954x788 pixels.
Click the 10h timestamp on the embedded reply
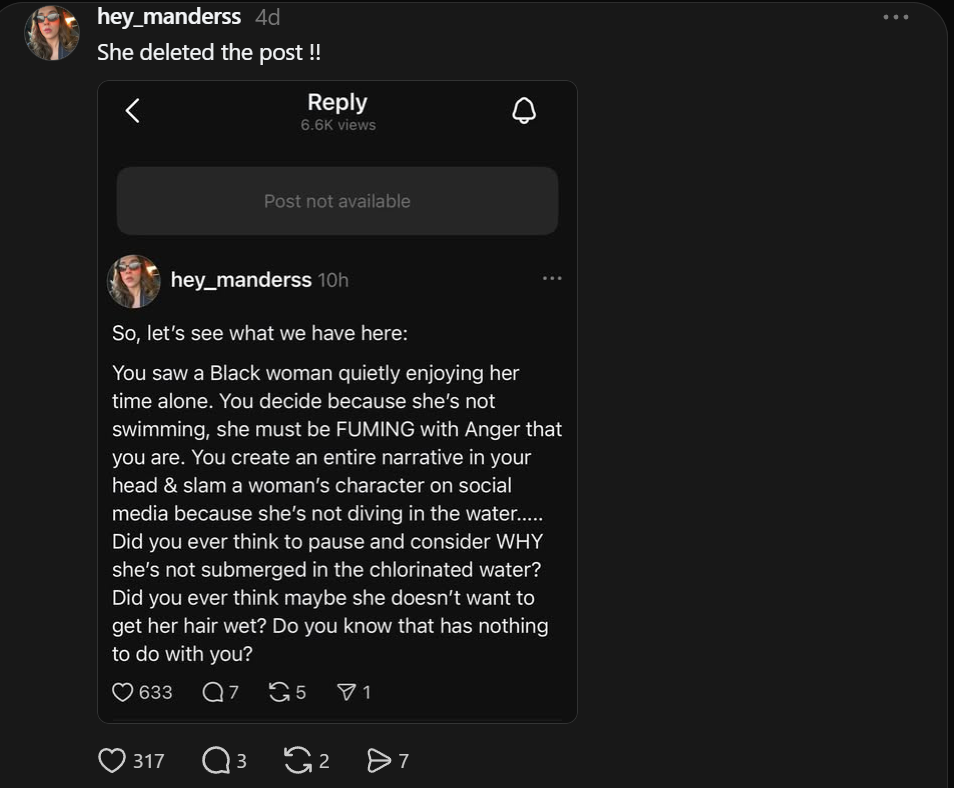point(333,280)
